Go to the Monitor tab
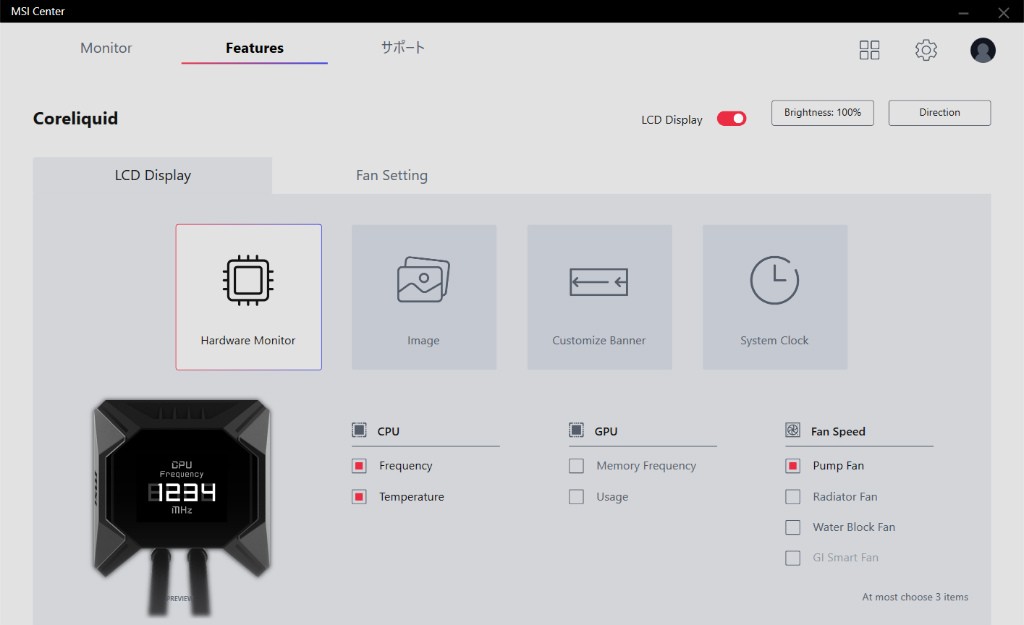Image resolution: width=1024 pixels, height=625 pixels. (106, 48)
